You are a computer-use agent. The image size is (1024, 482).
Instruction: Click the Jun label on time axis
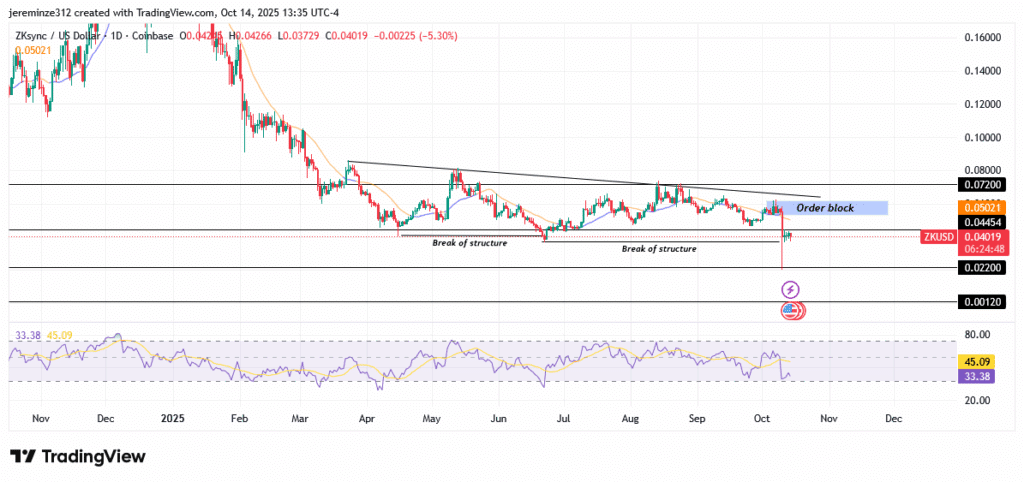click(x=498, y=417)
